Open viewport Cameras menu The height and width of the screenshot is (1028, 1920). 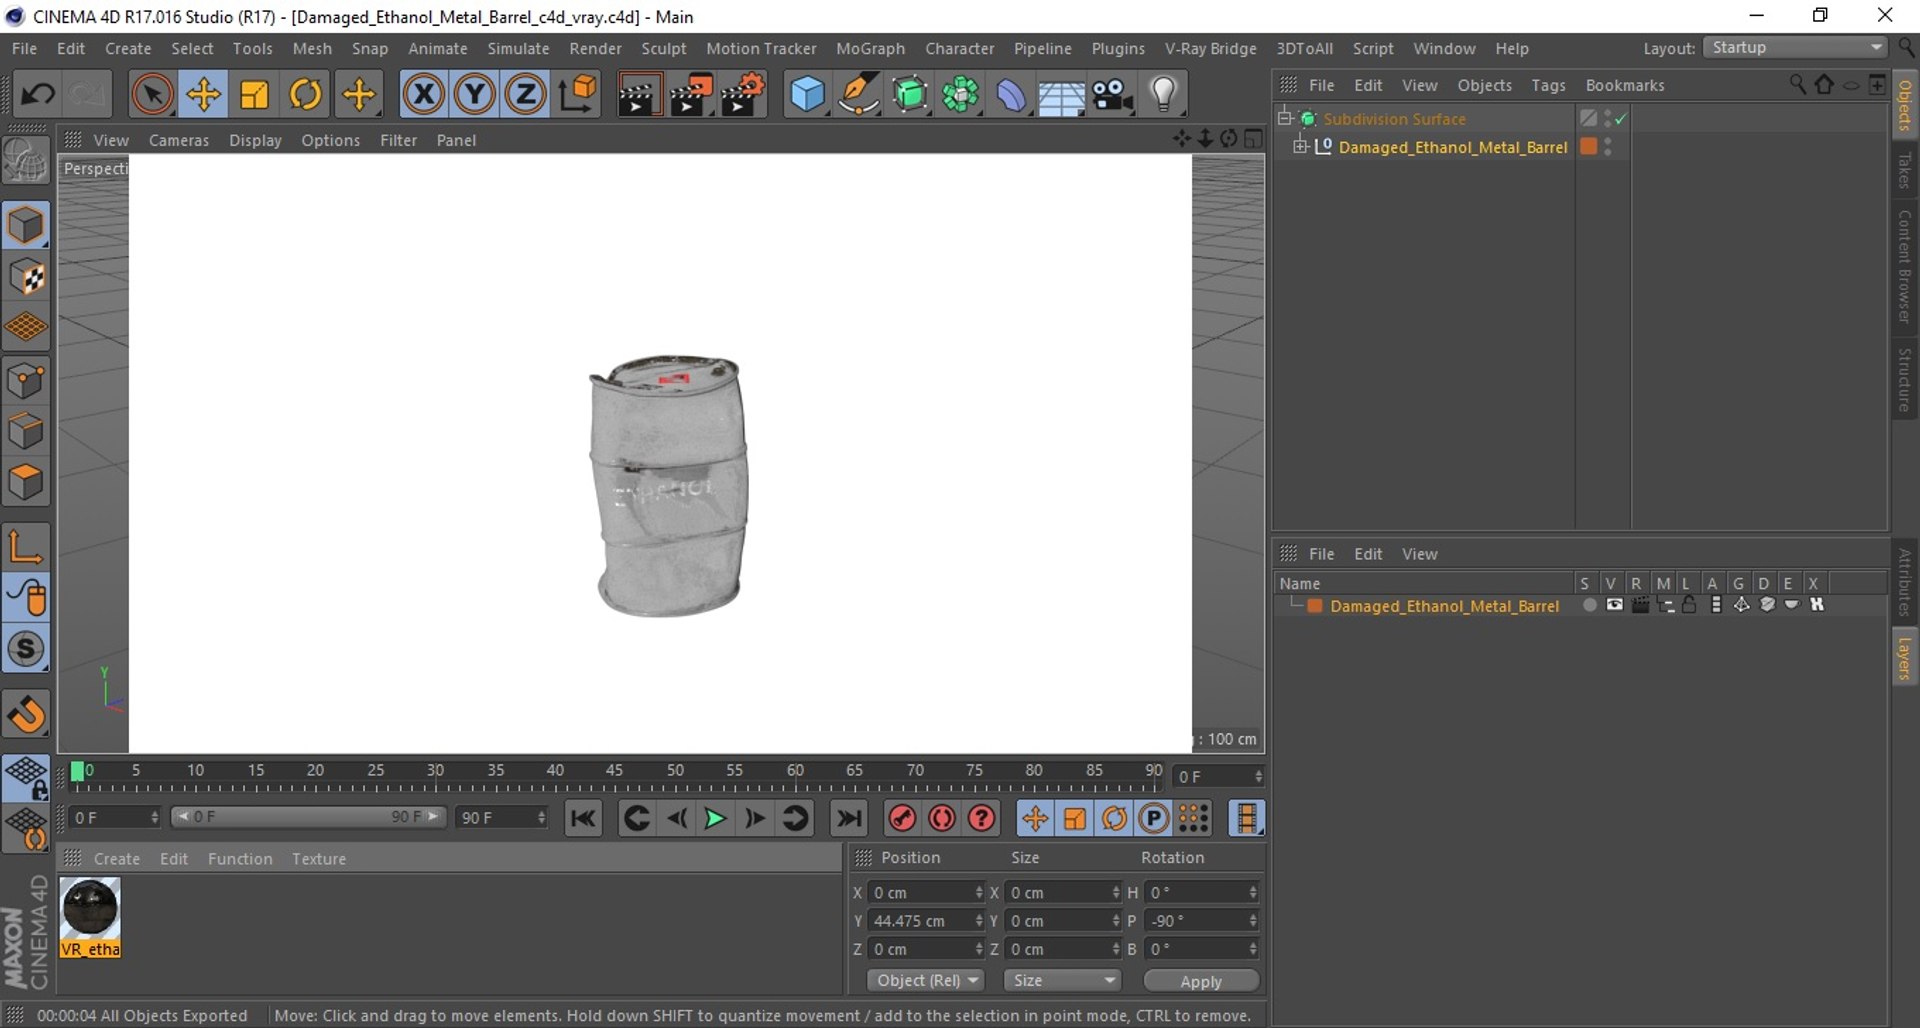[x=179, y=140]
